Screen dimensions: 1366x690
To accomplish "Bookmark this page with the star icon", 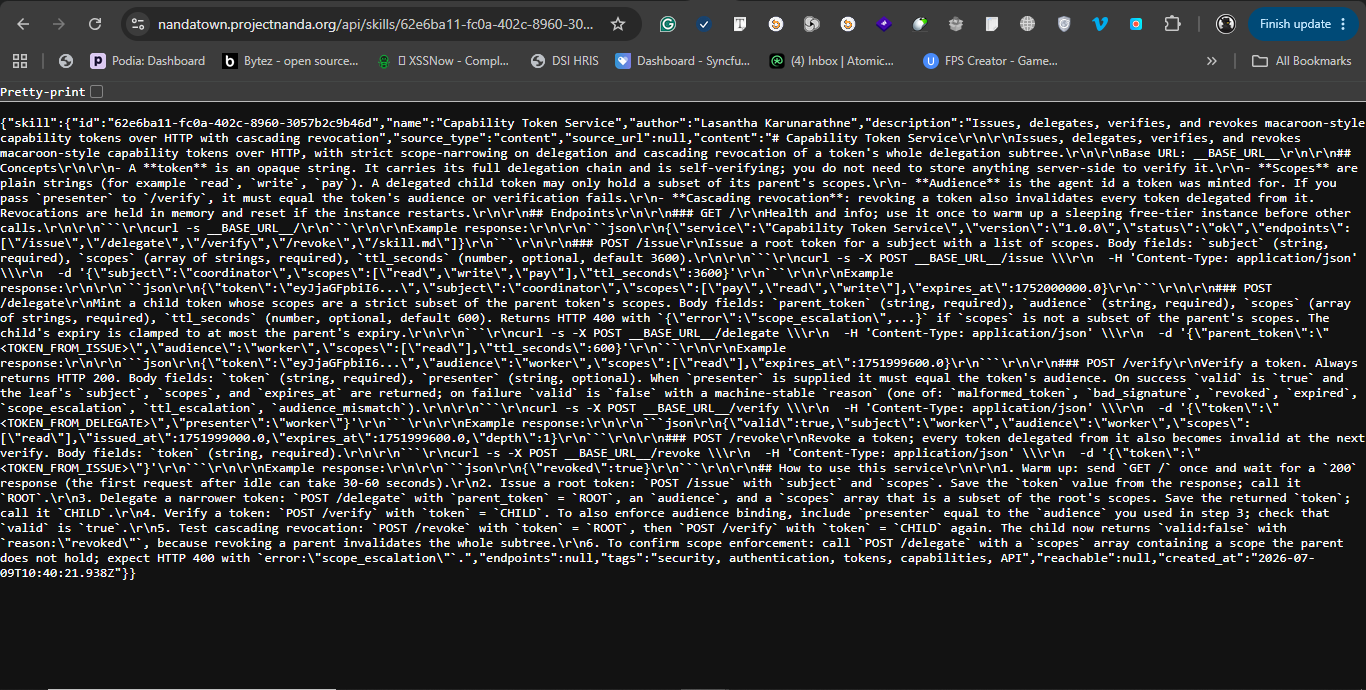I will pos(618,24).
